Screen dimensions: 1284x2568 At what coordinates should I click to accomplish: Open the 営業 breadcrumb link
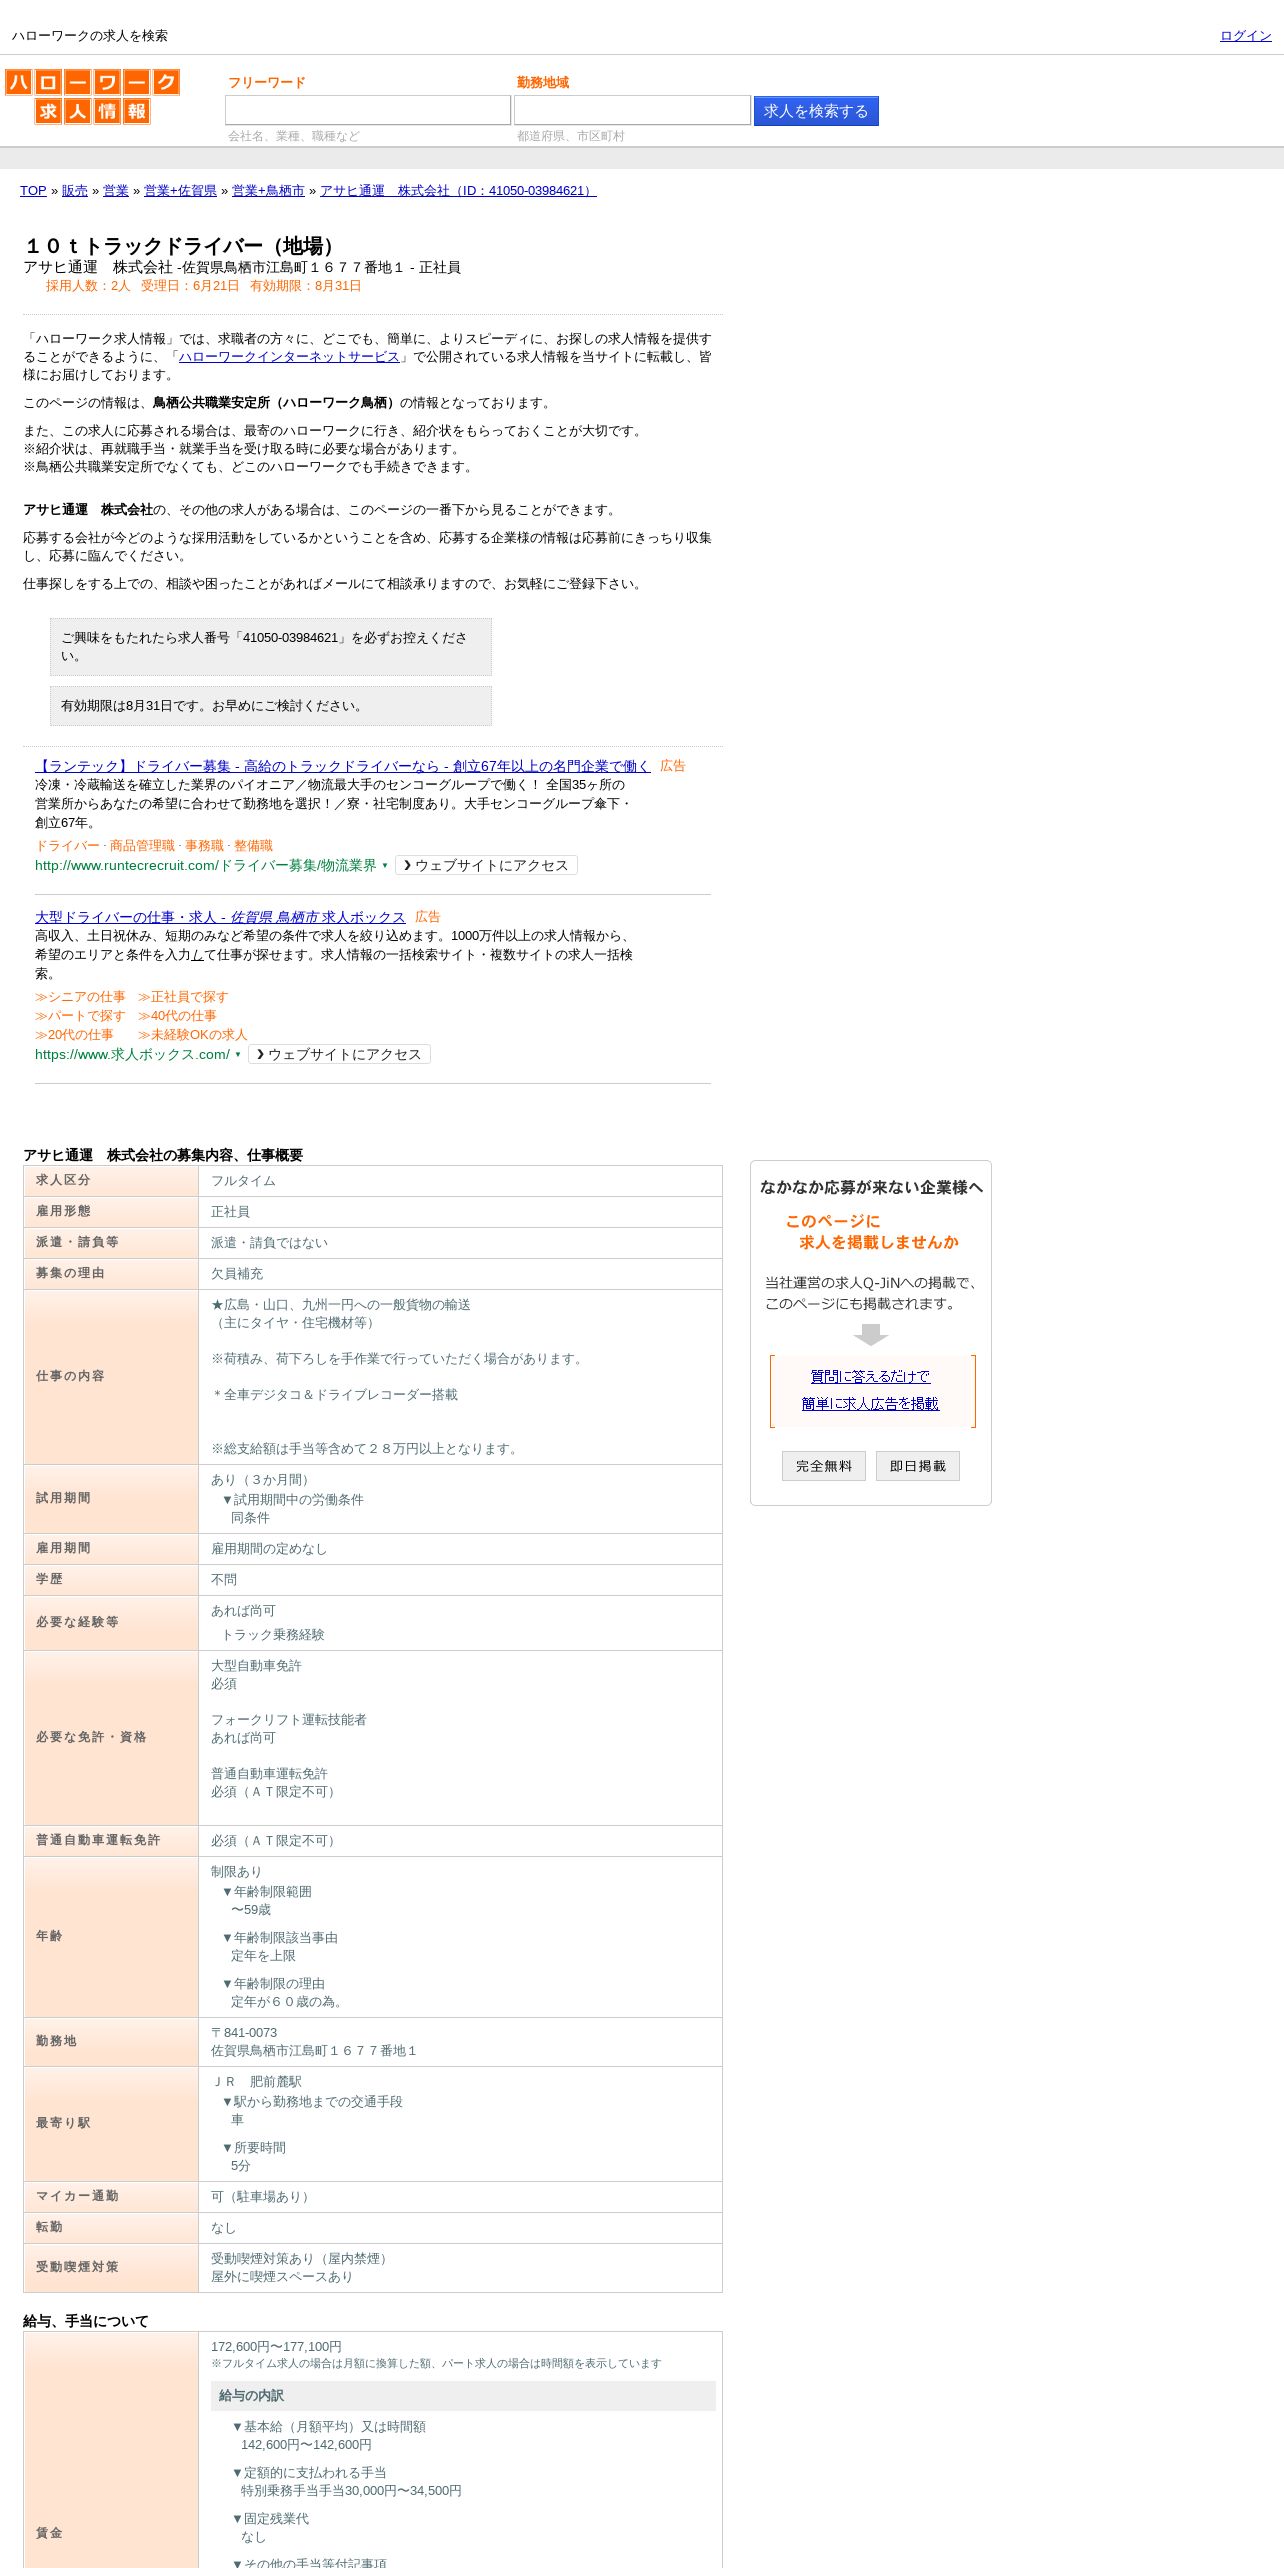(x=116, y=191)
